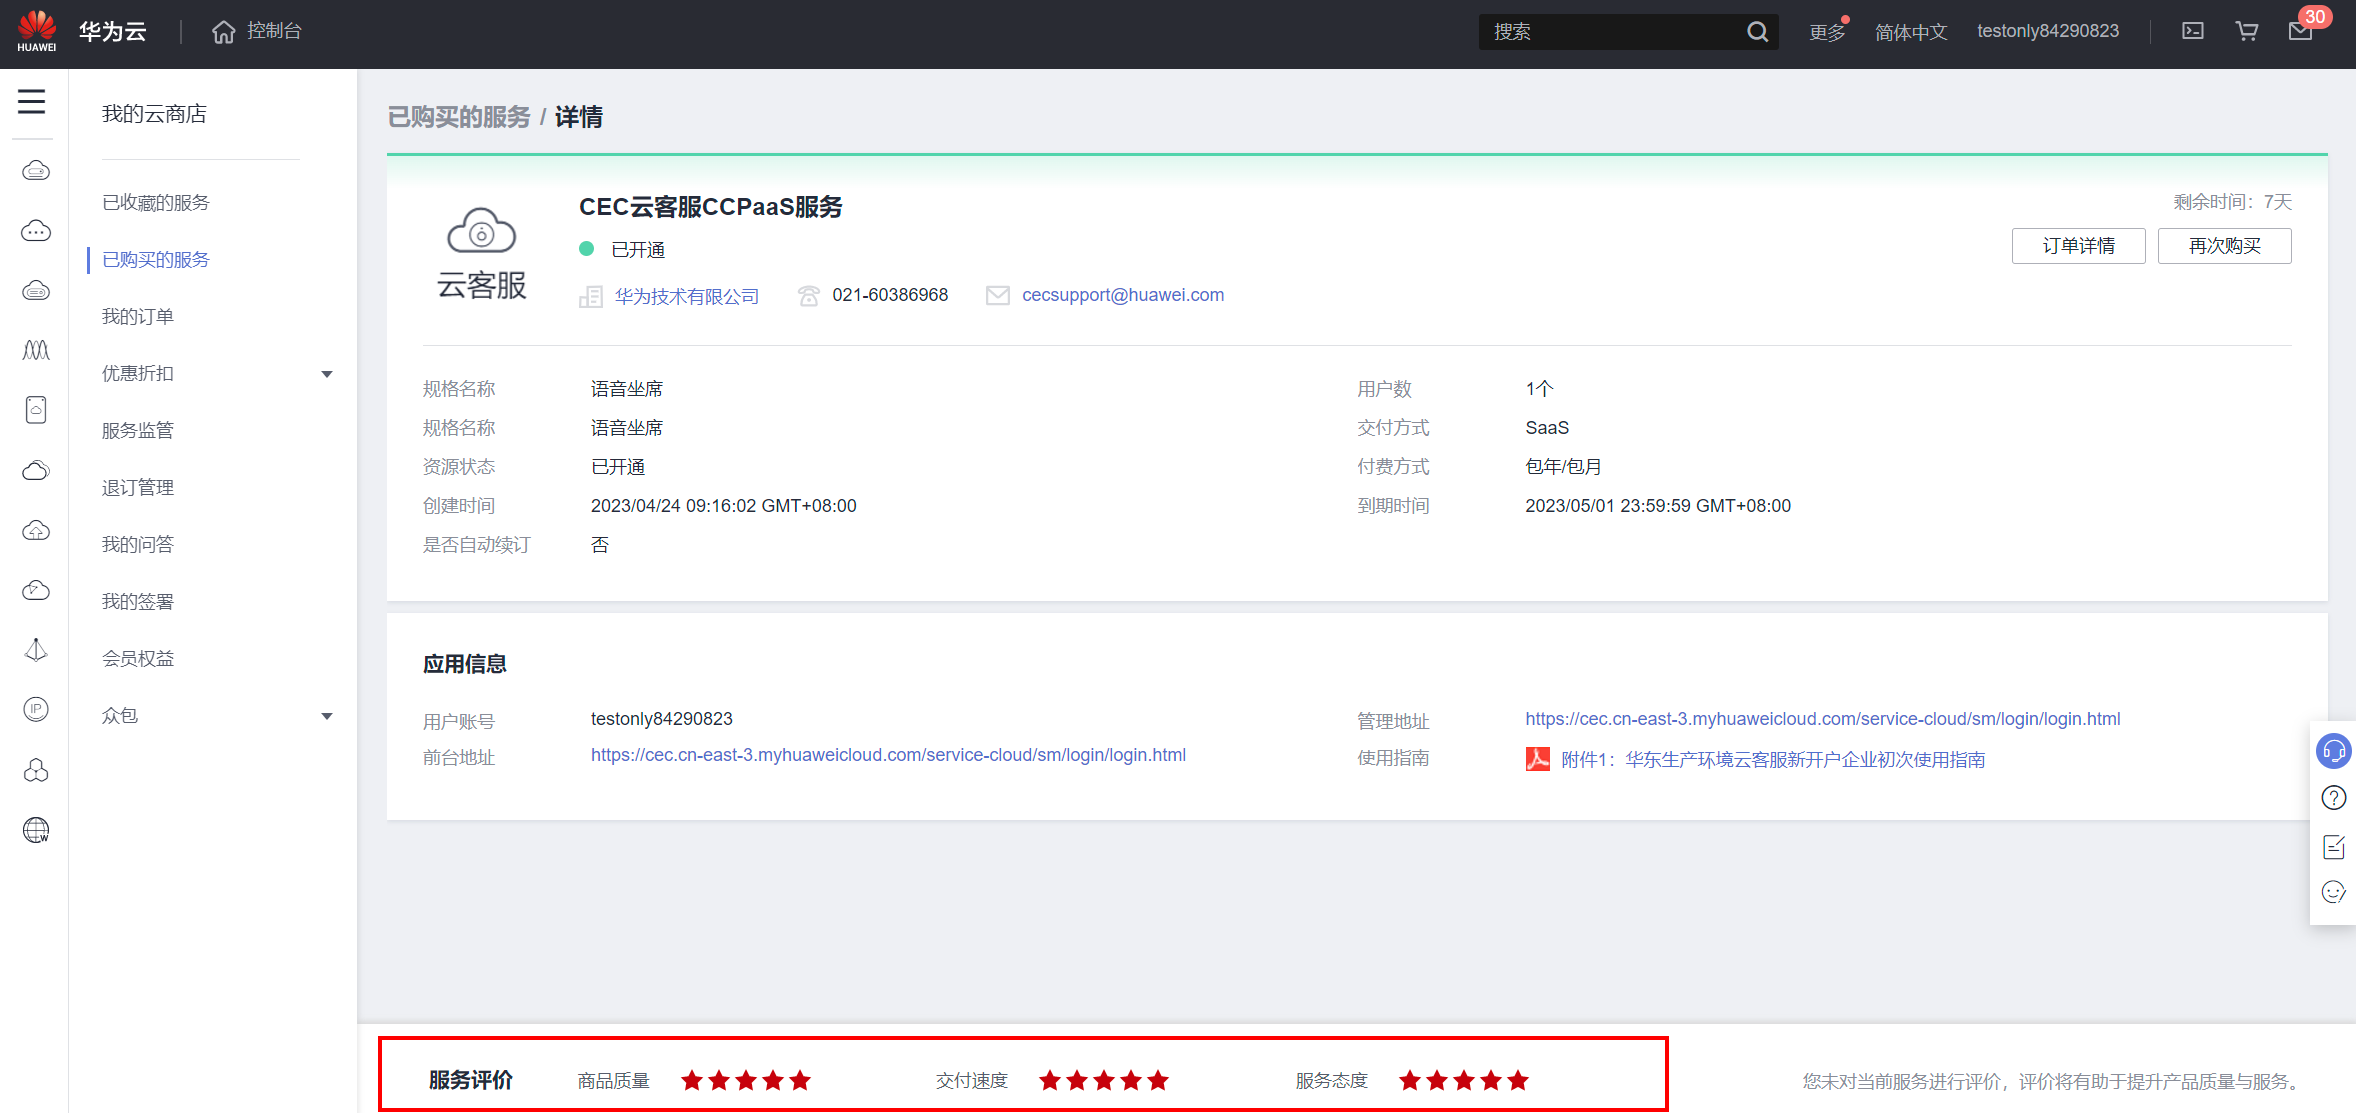Click the three-hexagon sidebar icon
This screenshot has width=2356, height=1113.
coord(36,770)
